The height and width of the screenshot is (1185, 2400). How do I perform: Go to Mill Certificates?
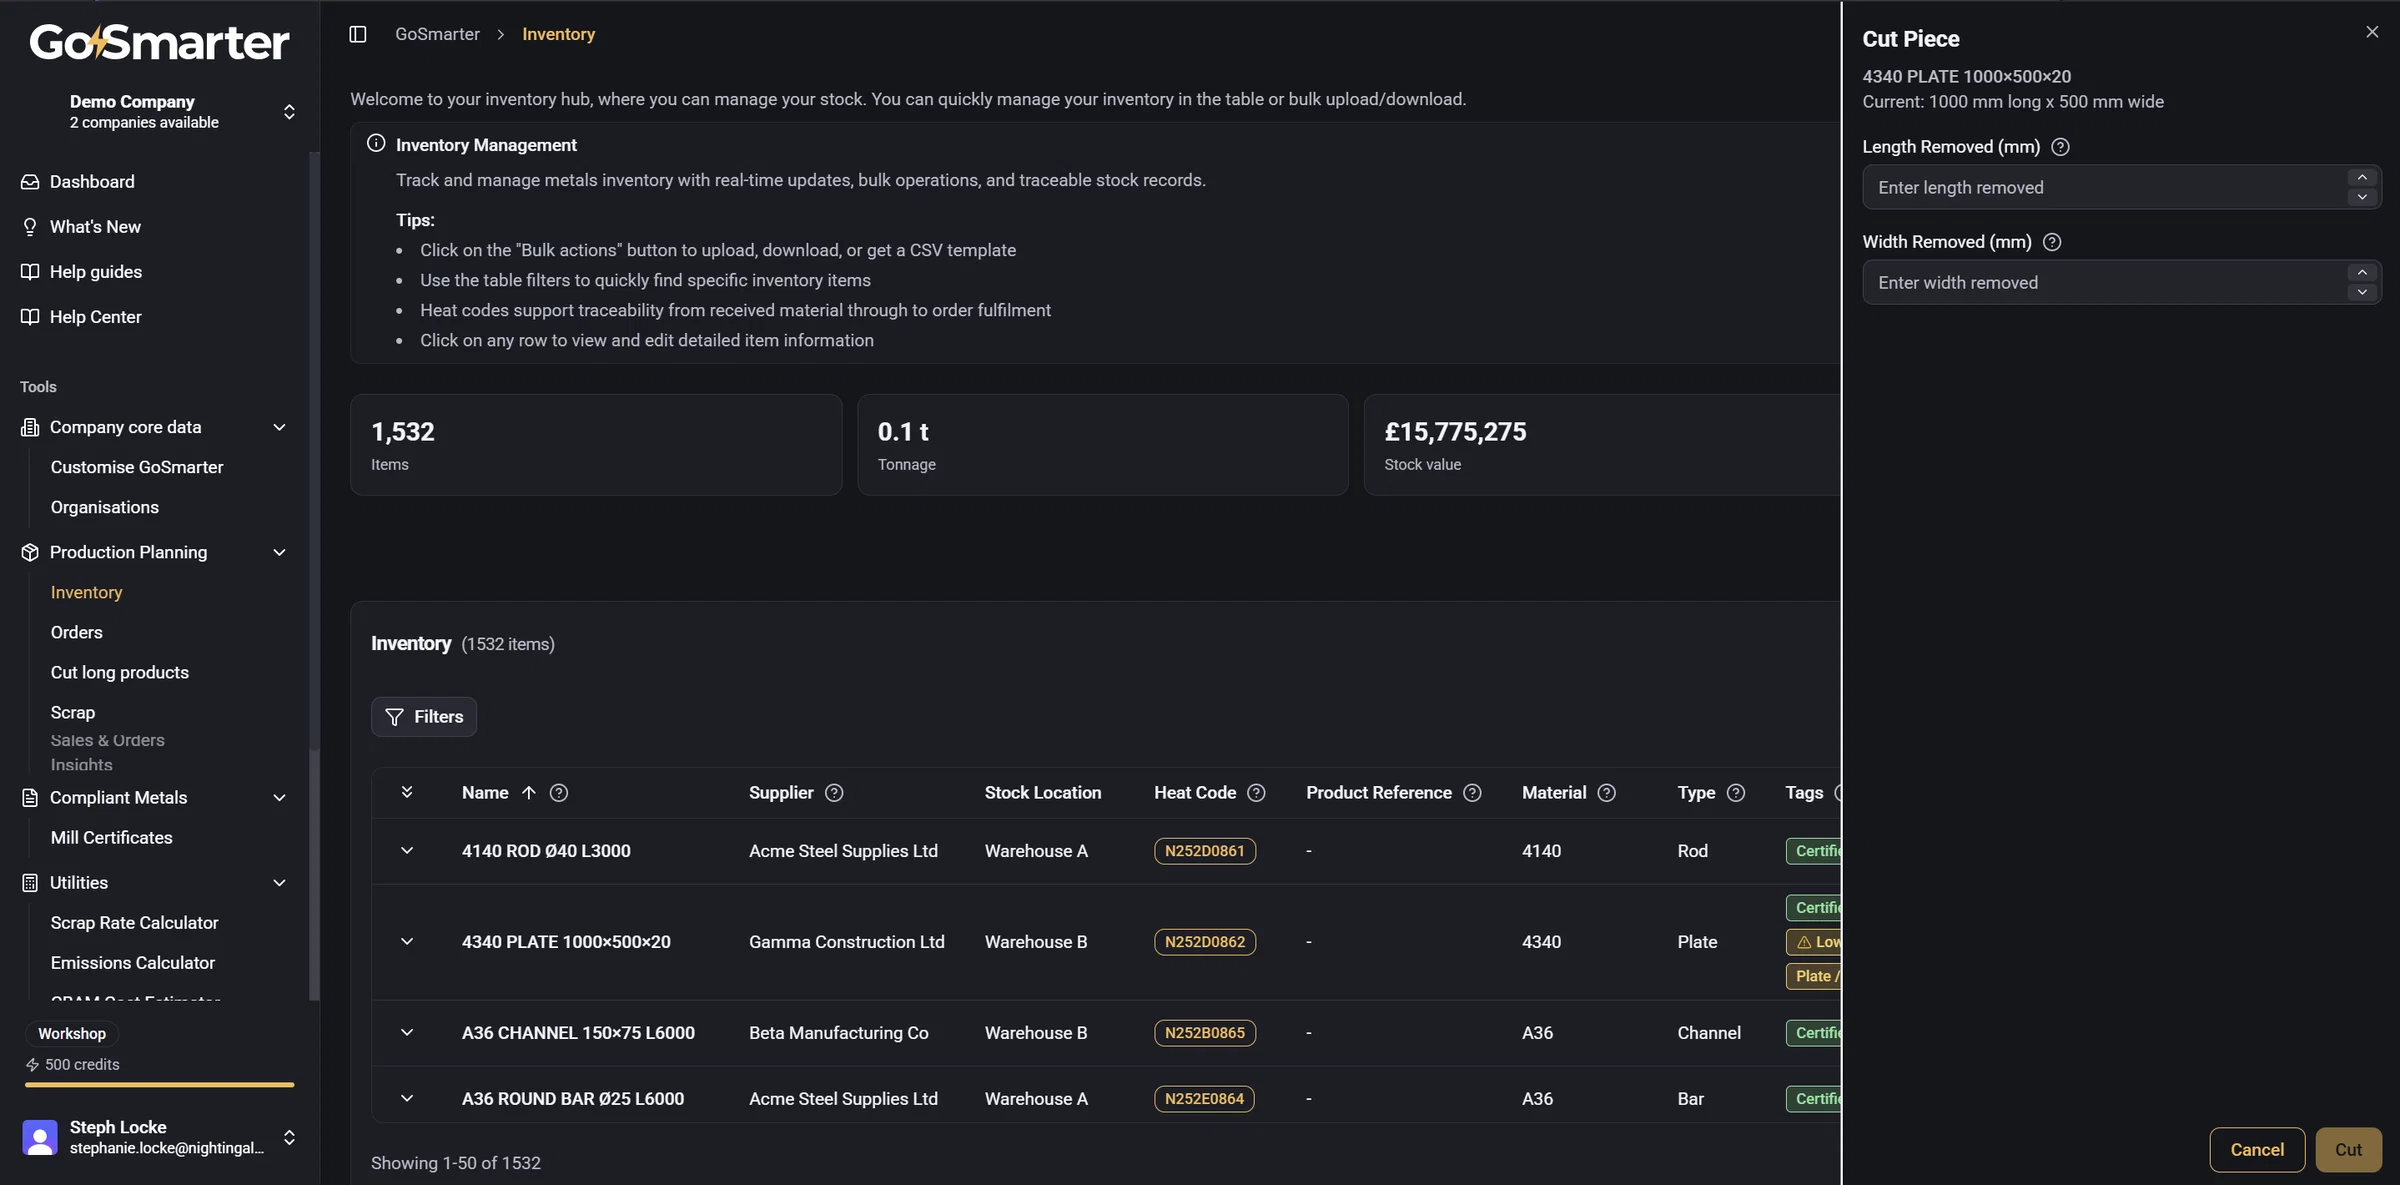(112, 838)
